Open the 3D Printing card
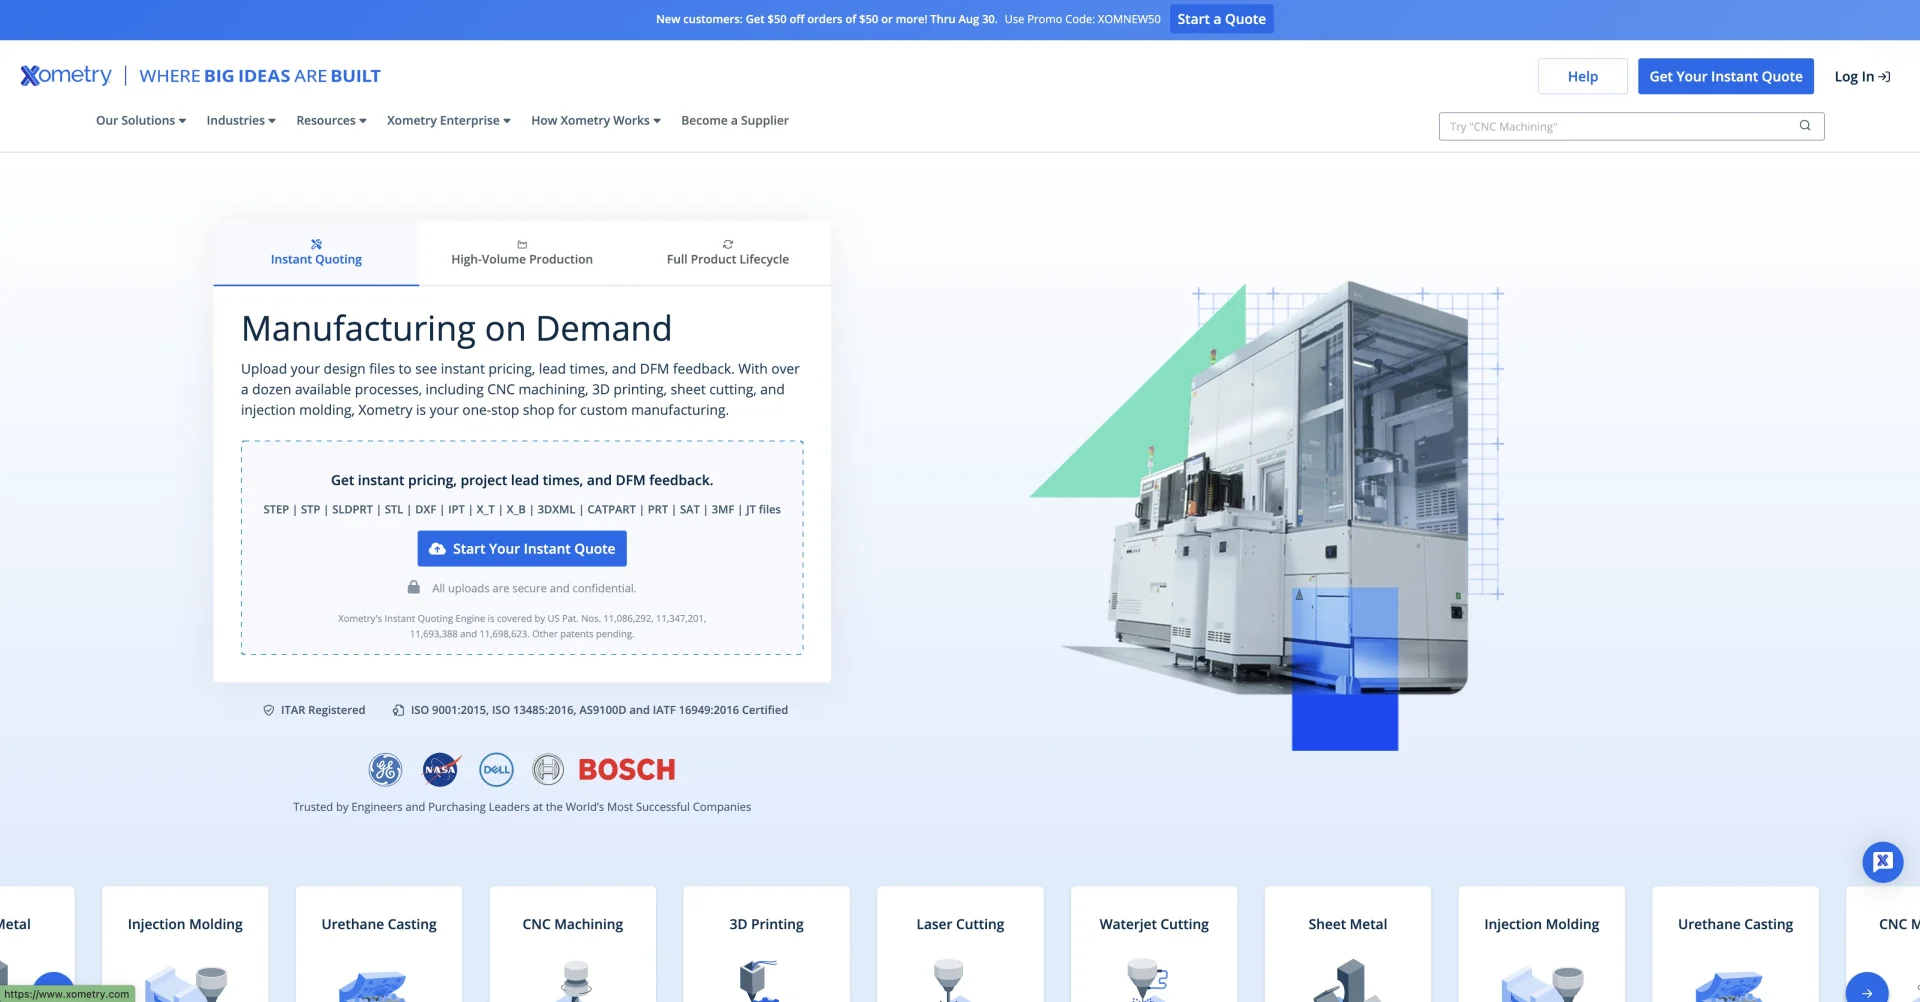Screen dimensions: 1920x1002 click(766, 944)
